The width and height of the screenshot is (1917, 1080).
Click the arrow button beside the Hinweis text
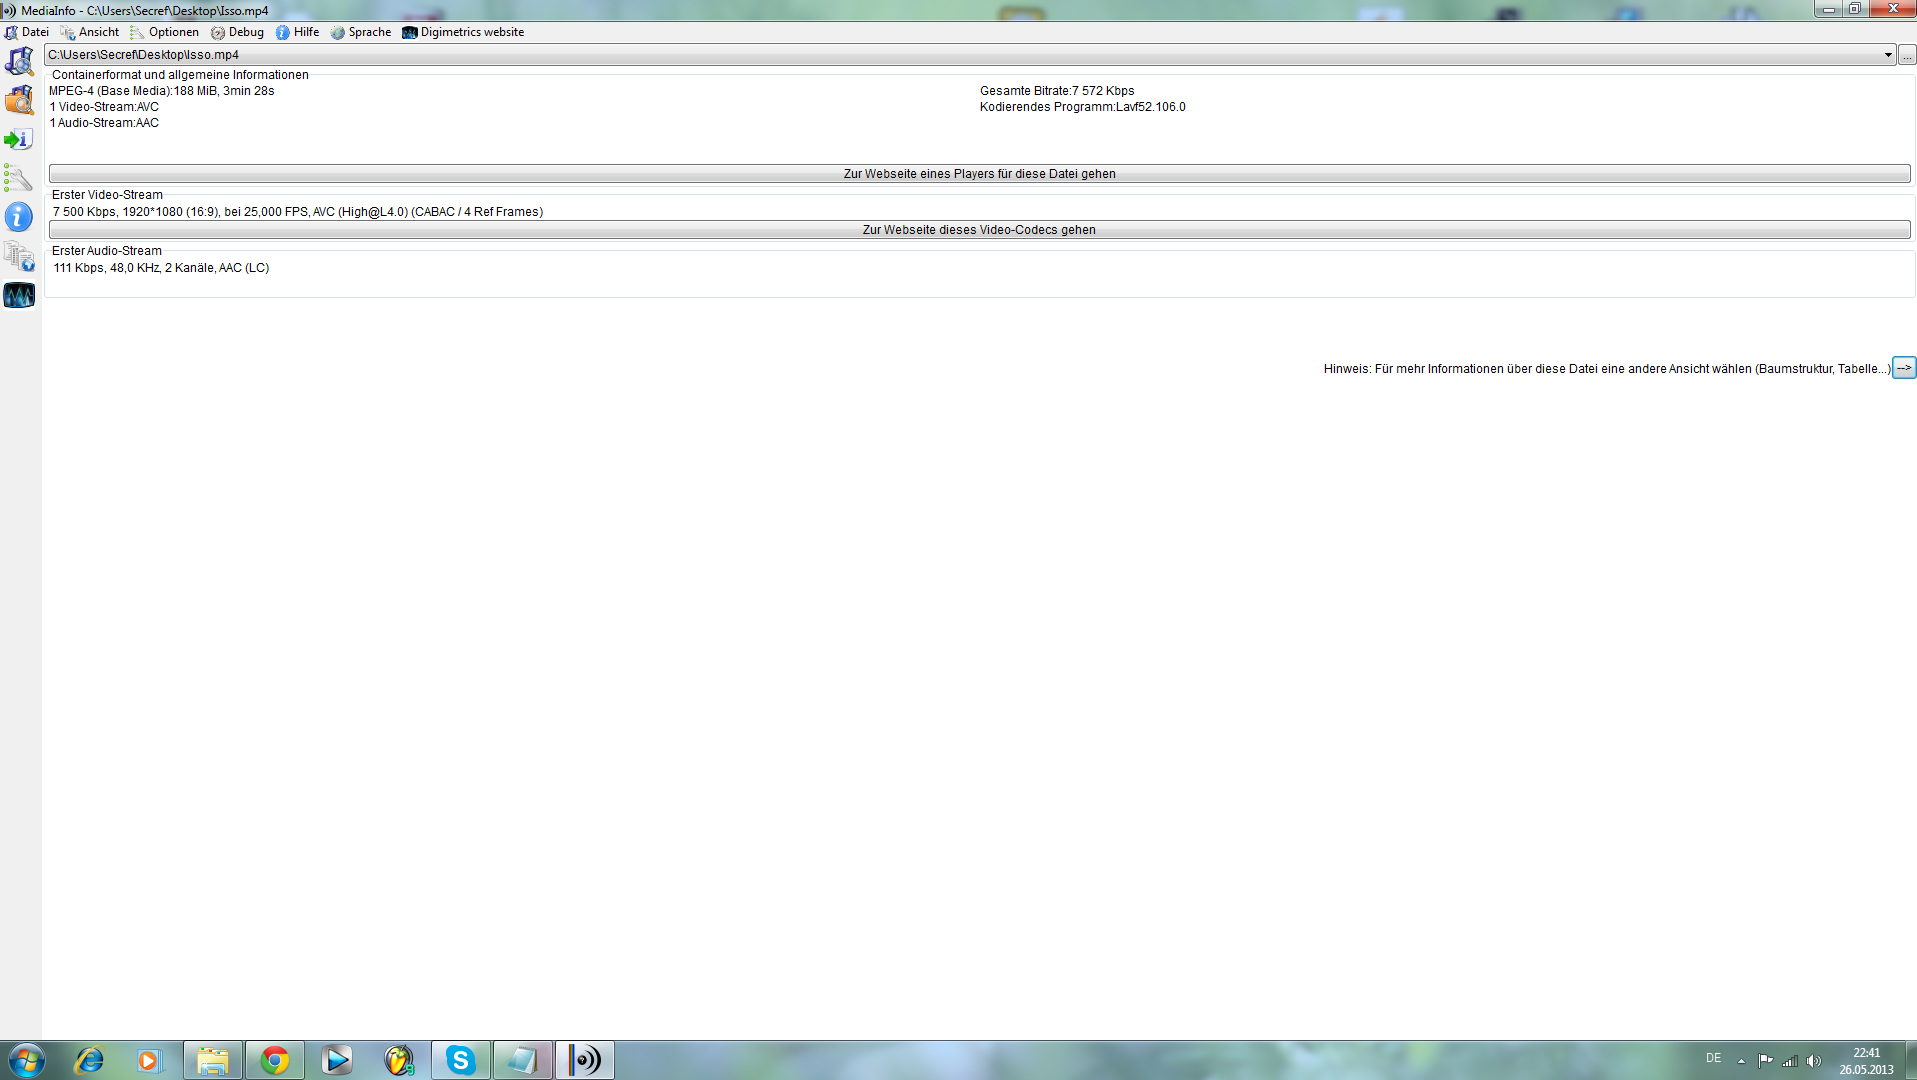click(x=1904, y=368)
